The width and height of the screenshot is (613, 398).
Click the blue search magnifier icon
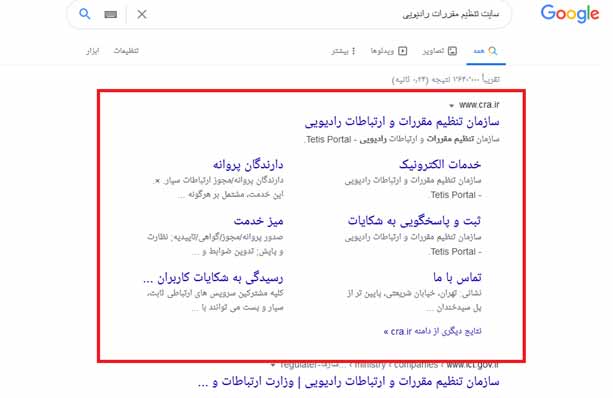coord(85,14)
